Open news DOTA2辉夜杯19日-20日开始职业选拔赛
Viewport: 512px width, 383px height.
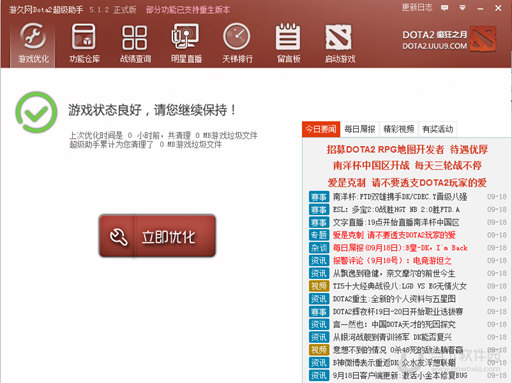coord(398,312)
